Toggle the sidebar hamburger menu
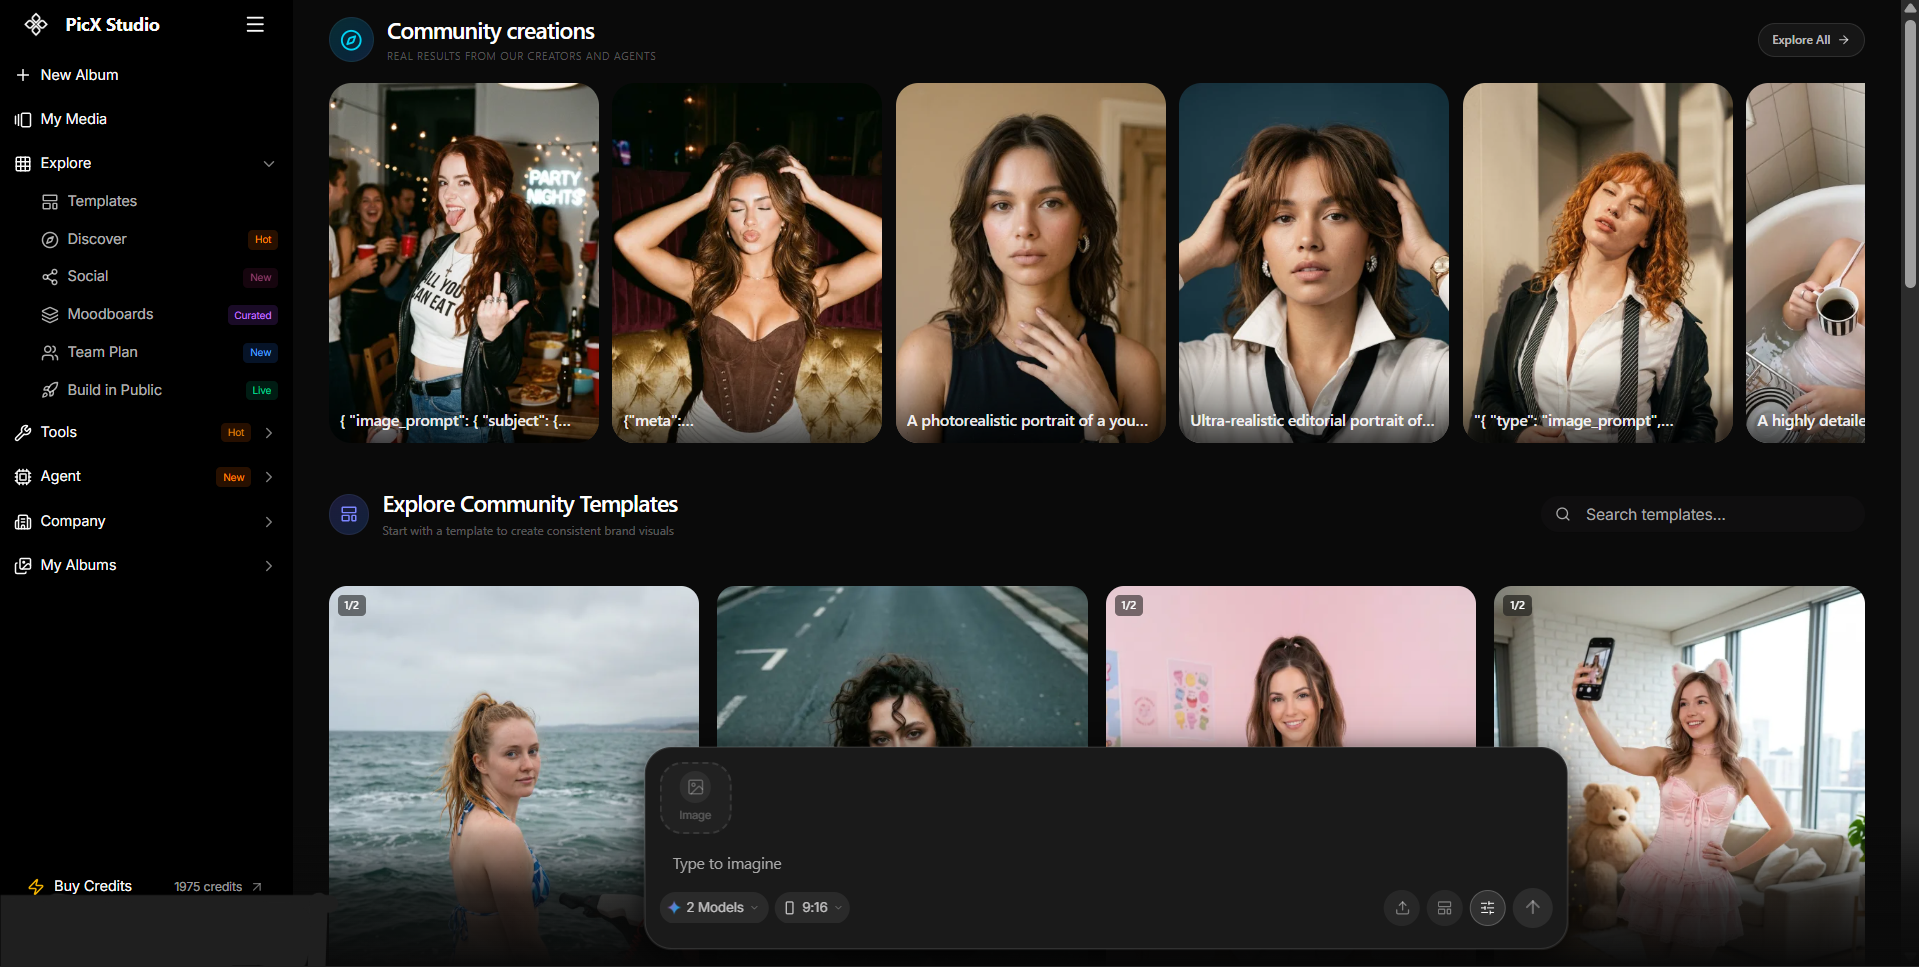This screenshot has height=967, width=1919. point(255,25)
